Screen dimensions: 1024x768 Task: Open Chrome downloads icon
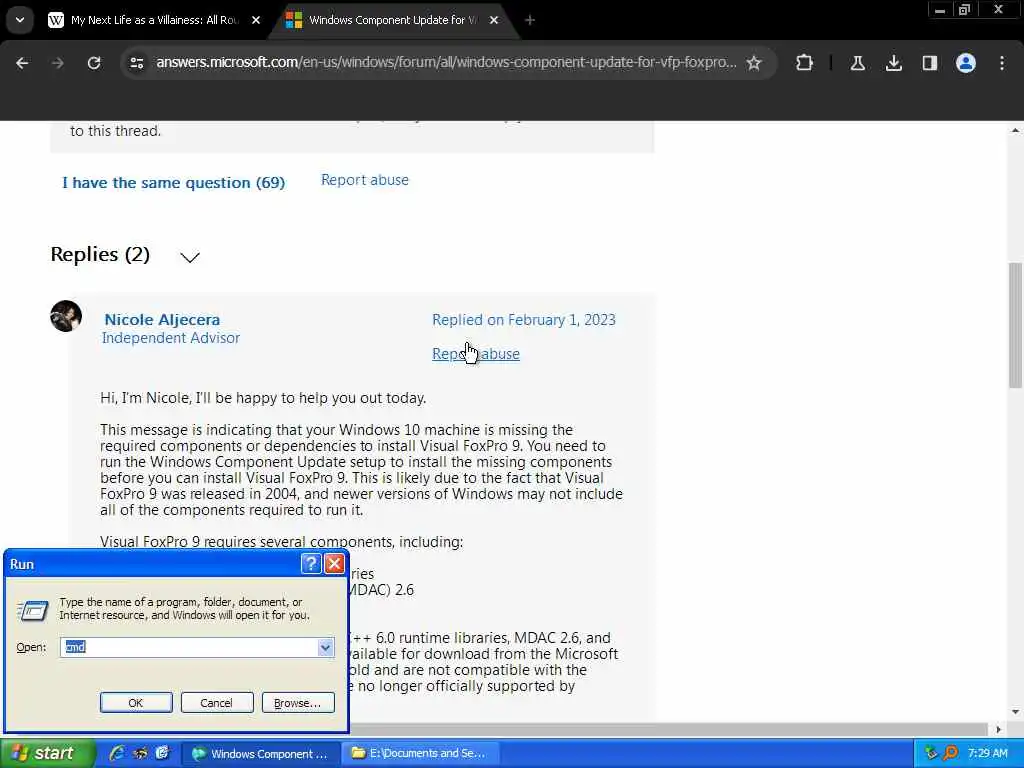pyautogui.click(x=894, y=63)
